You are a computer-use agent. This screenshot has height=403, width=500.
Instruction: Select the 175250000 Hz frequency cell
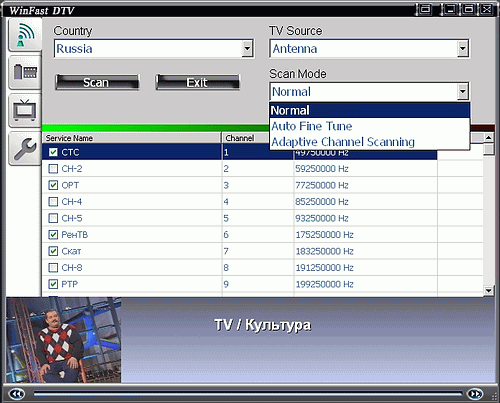[x=366, y=235]
